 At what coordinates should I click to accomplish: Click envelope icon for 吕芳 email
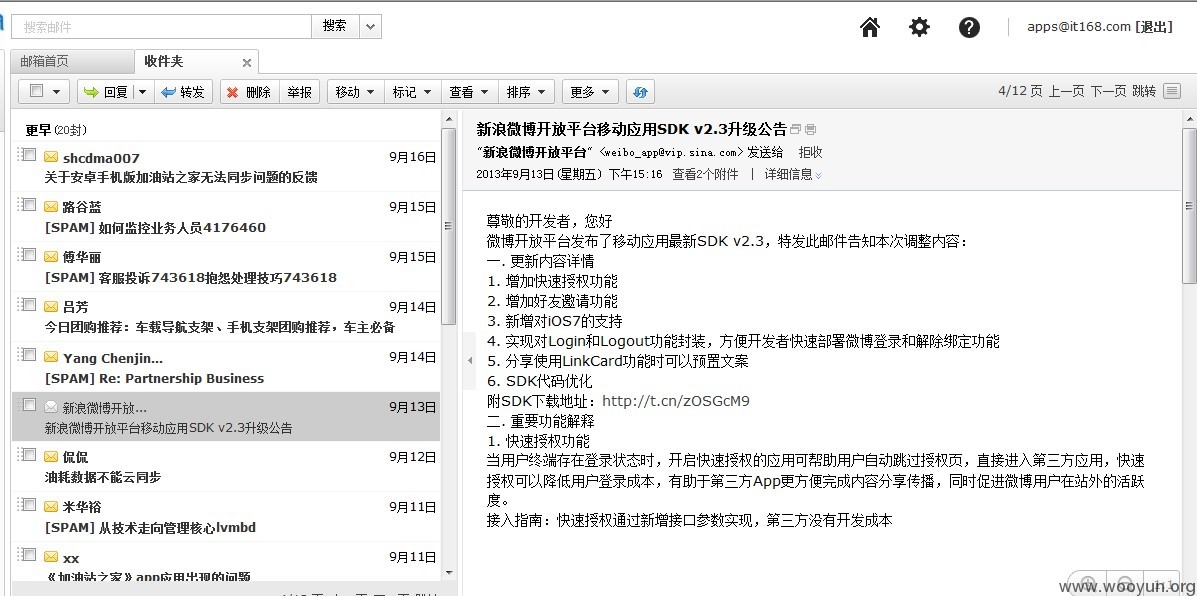point(51,307)
